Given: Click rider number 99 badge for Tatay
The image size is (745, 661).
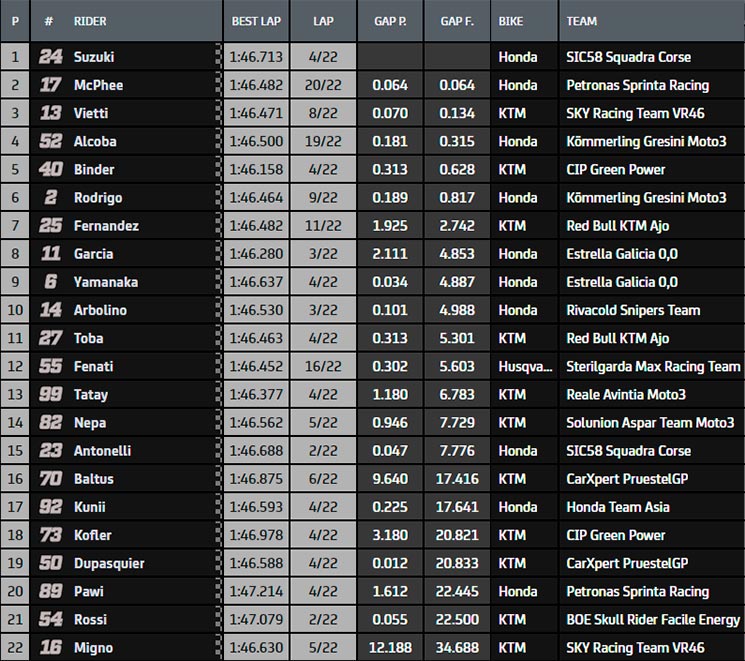Looking at the screenshot, I should [x=50, y=394].
